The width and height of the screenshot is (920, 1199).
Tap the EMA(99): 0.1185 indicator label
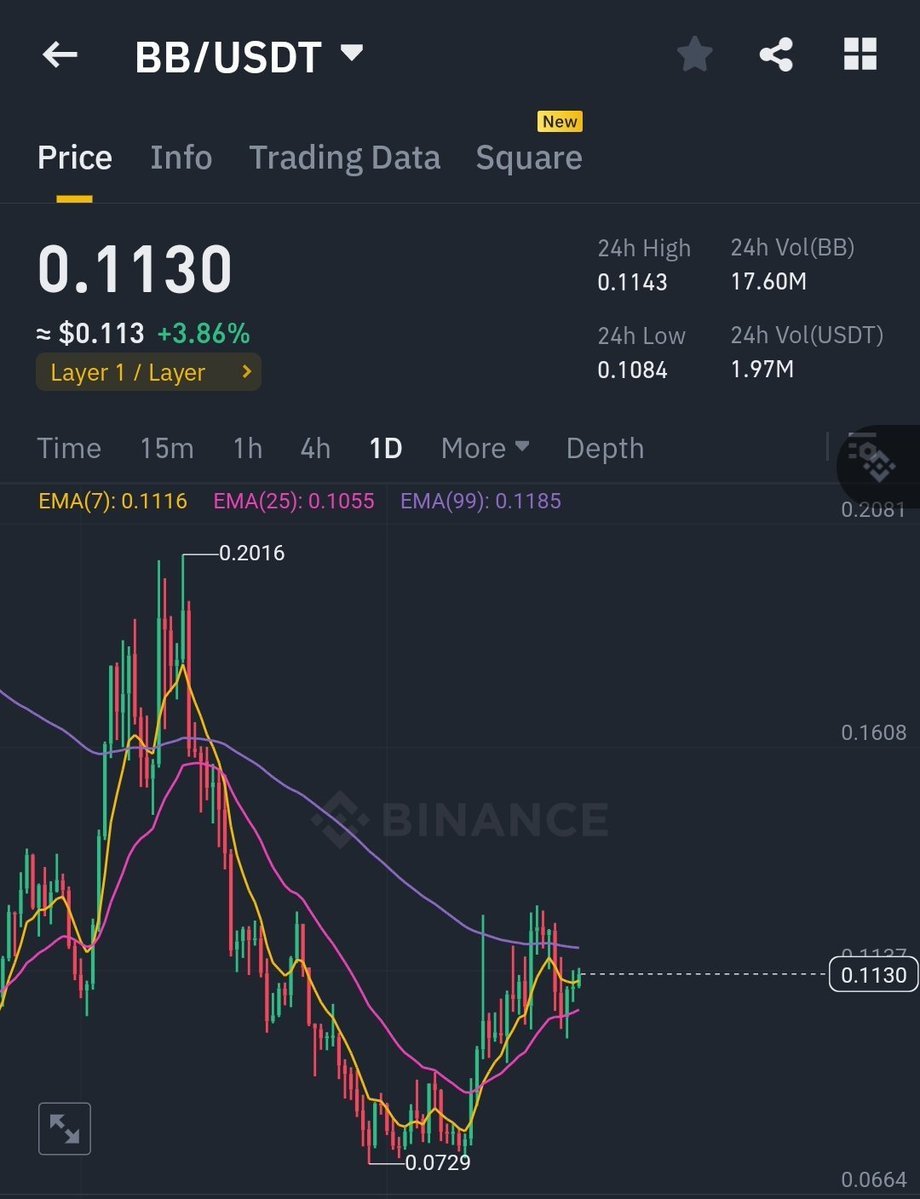[481, 501]
